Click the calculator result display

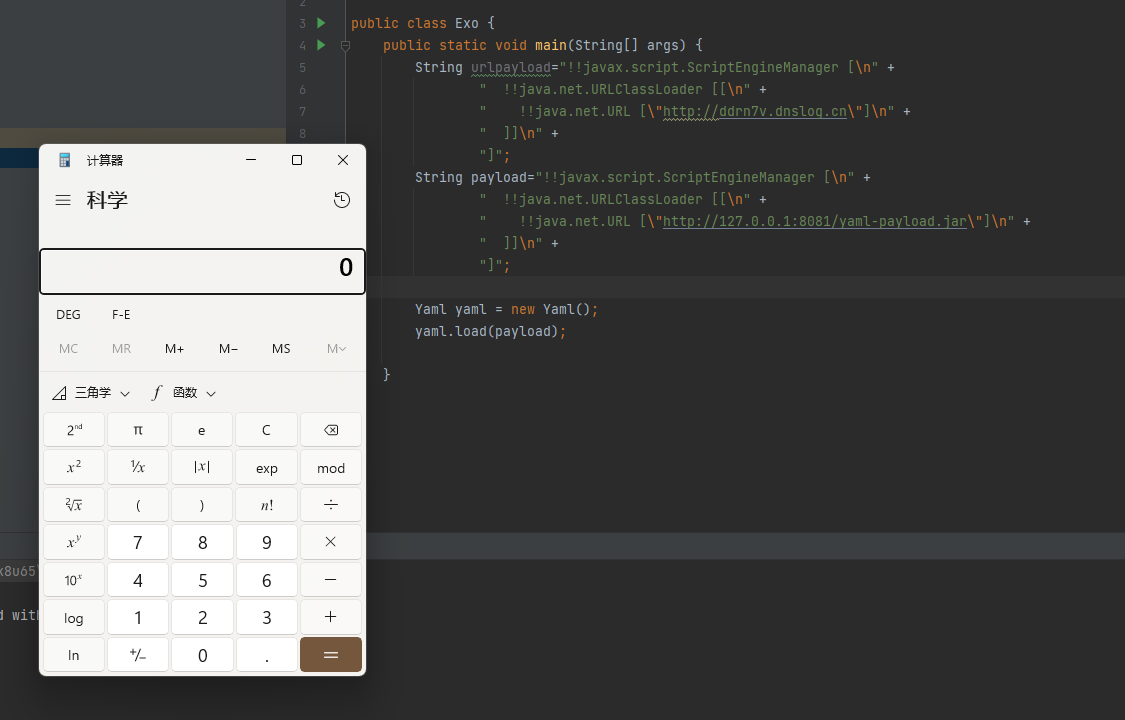tap(202, 271)
